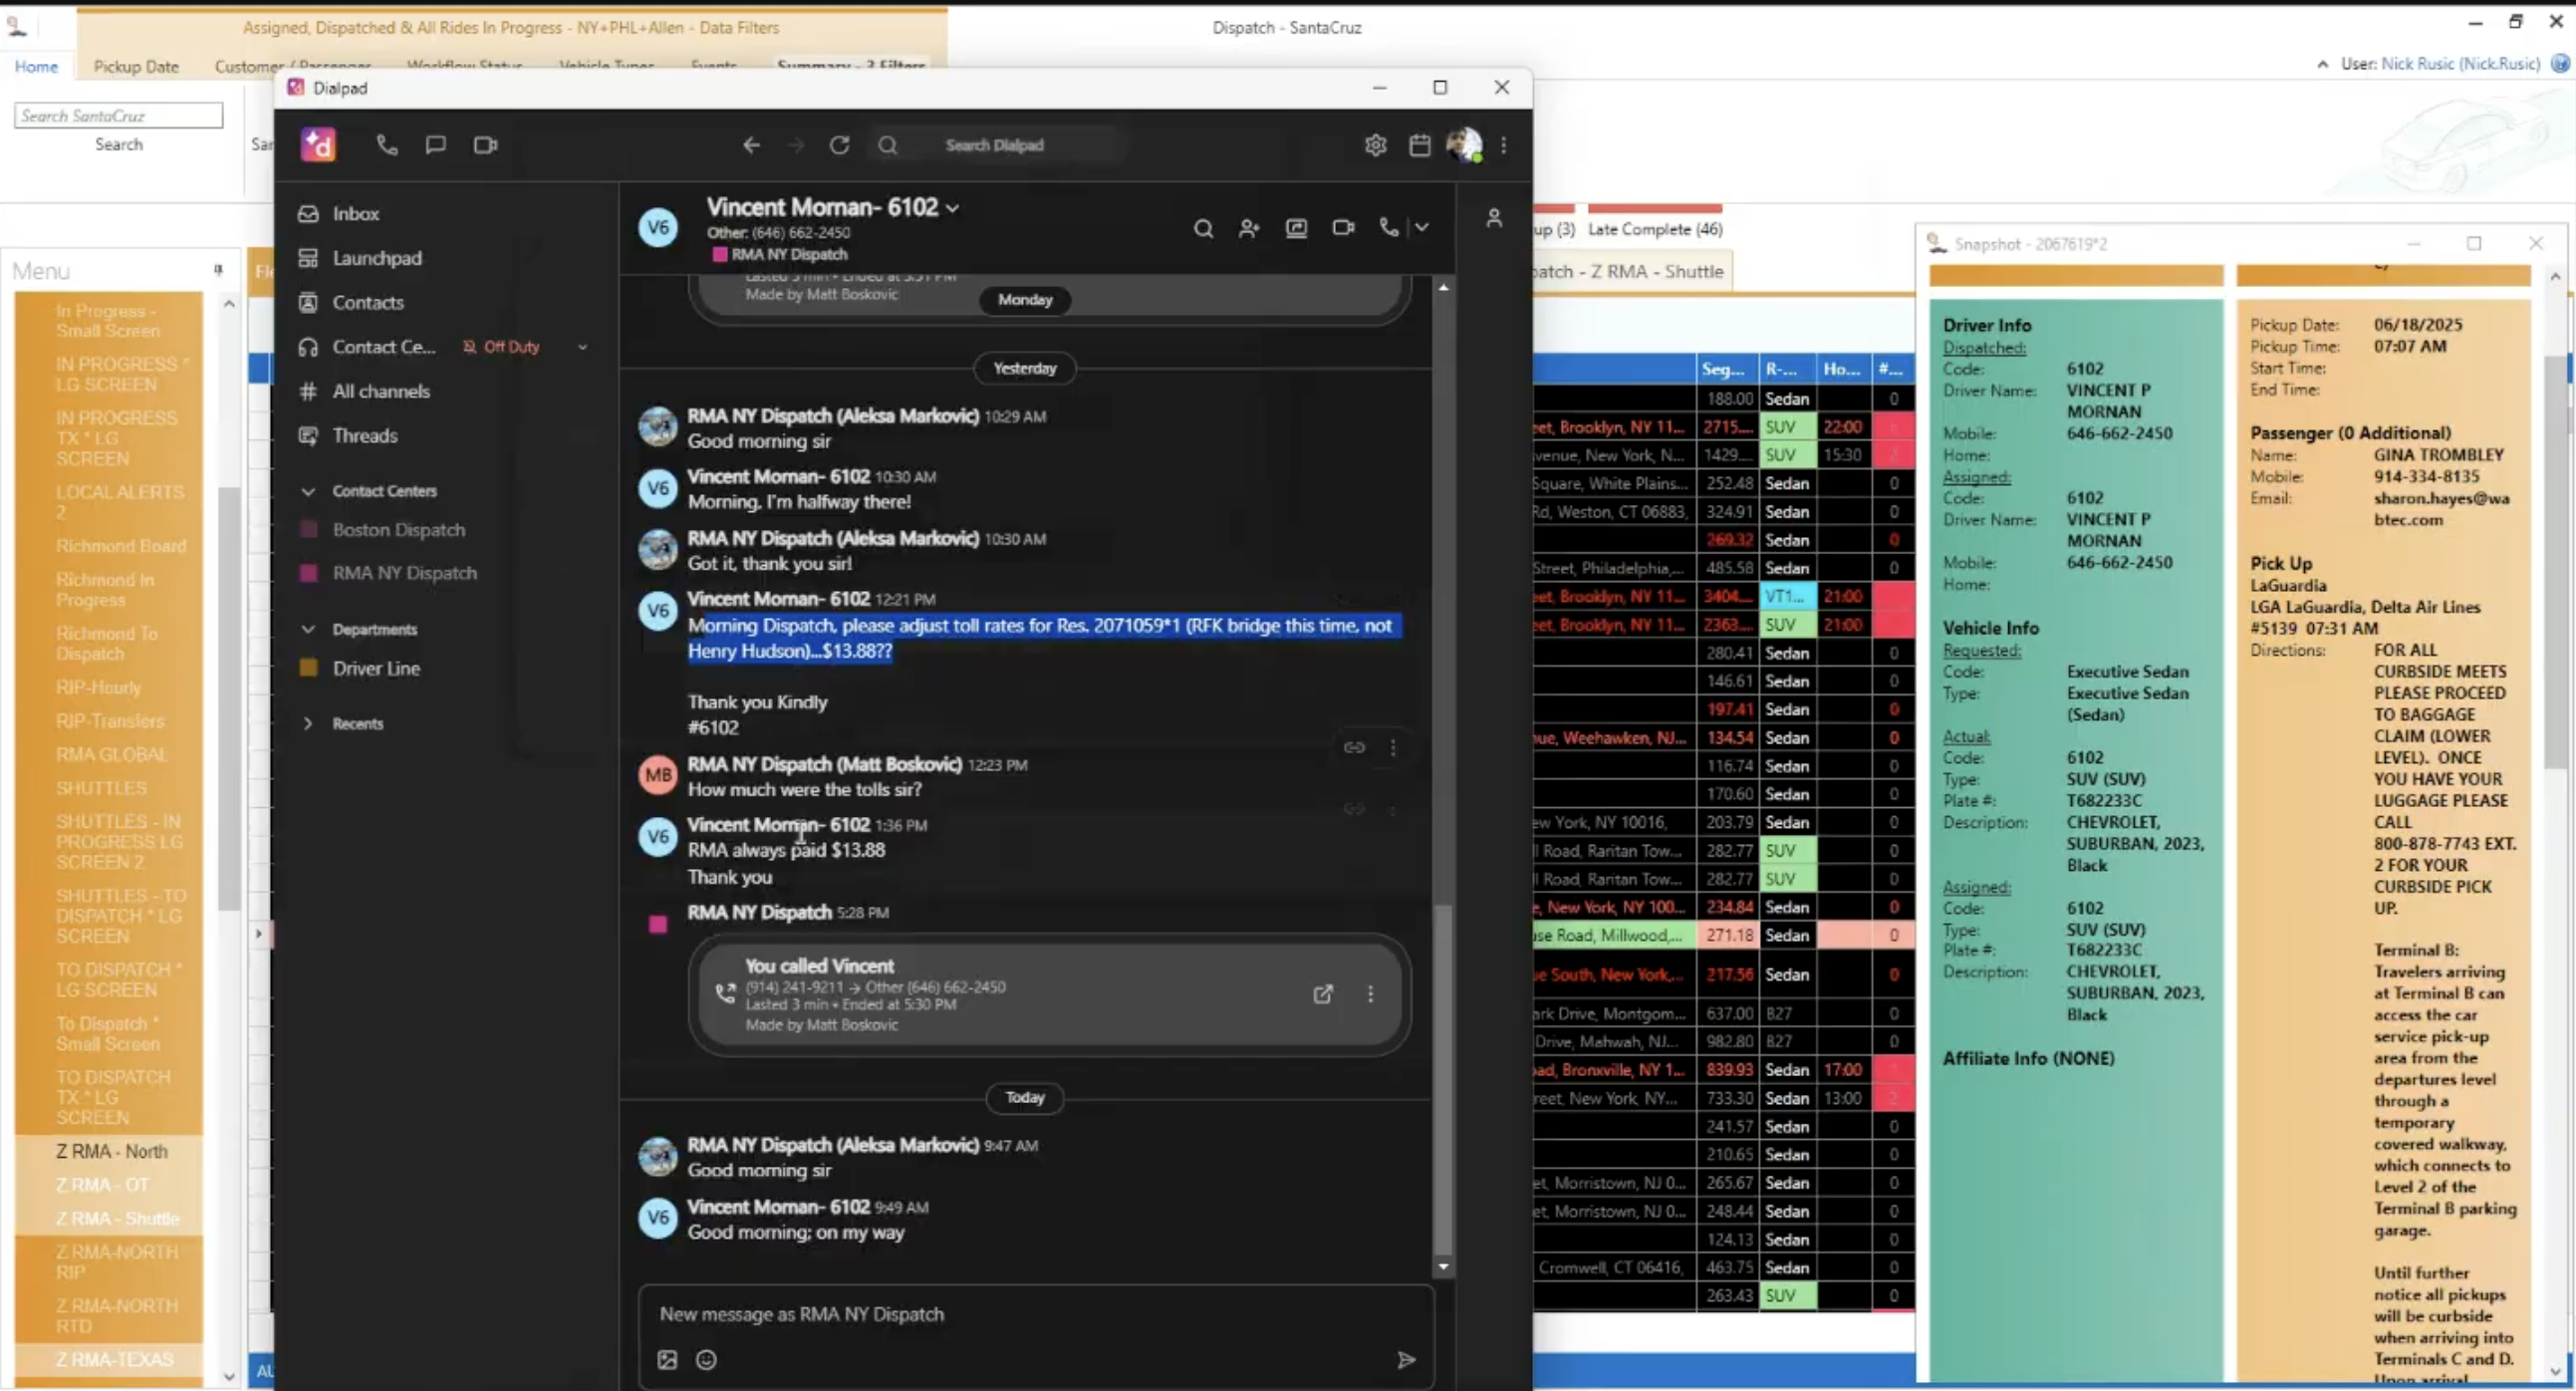
Task: Switch to the Home ribbon tab
Action: coord(36,66)
